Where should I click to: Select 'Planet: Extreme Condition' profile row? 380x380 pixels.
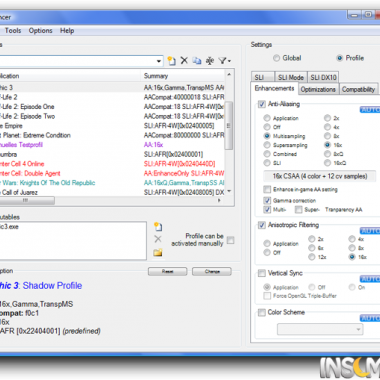coord(112,135)
